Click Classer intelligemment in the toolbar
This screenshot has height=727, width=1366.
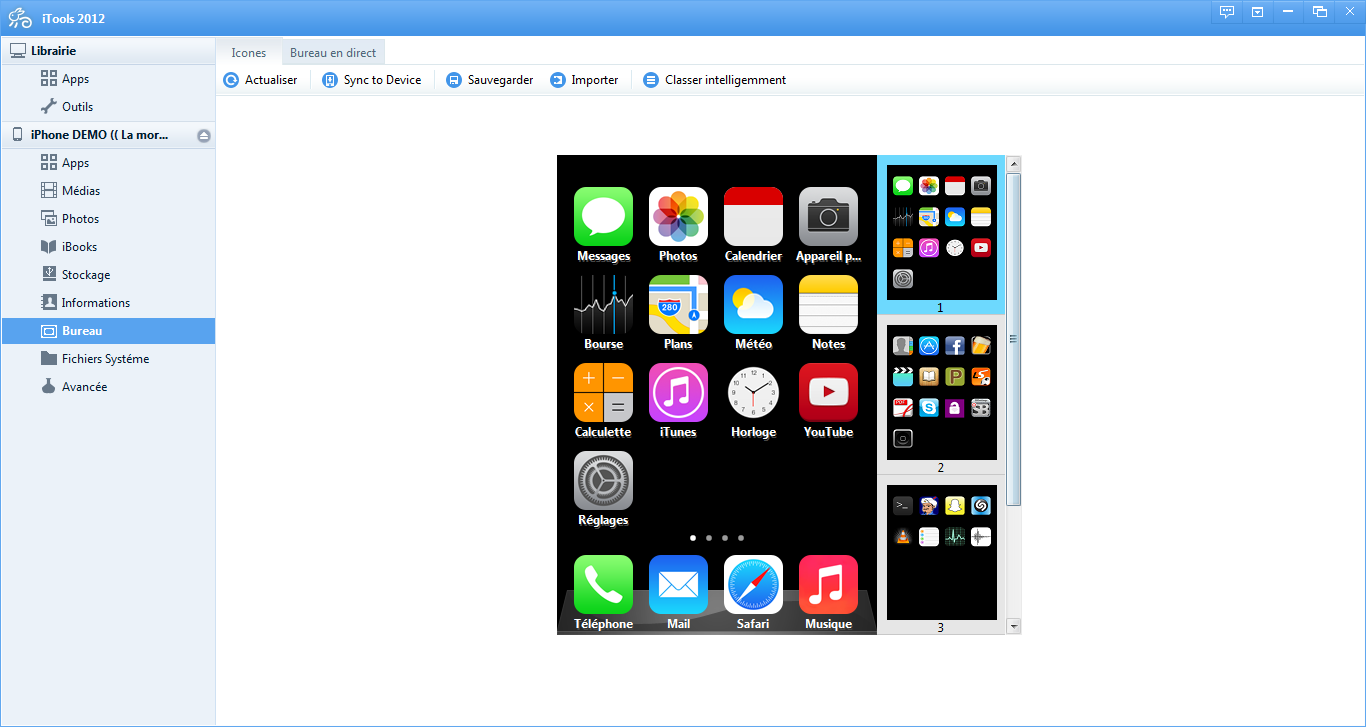click(715, 80)
